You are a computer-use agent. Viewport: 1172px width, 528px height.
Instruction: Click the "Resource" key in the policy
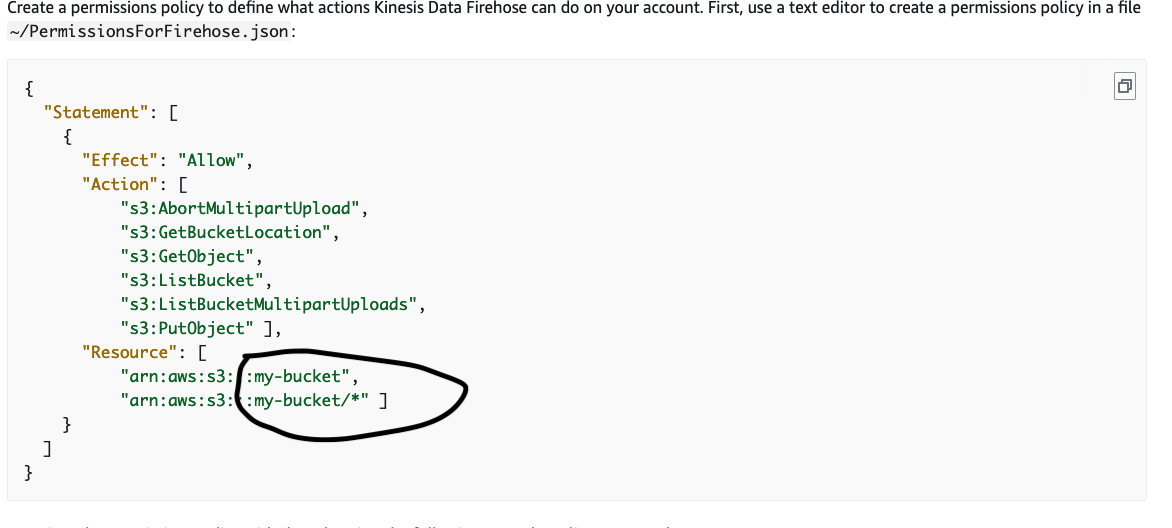point(126,352)
